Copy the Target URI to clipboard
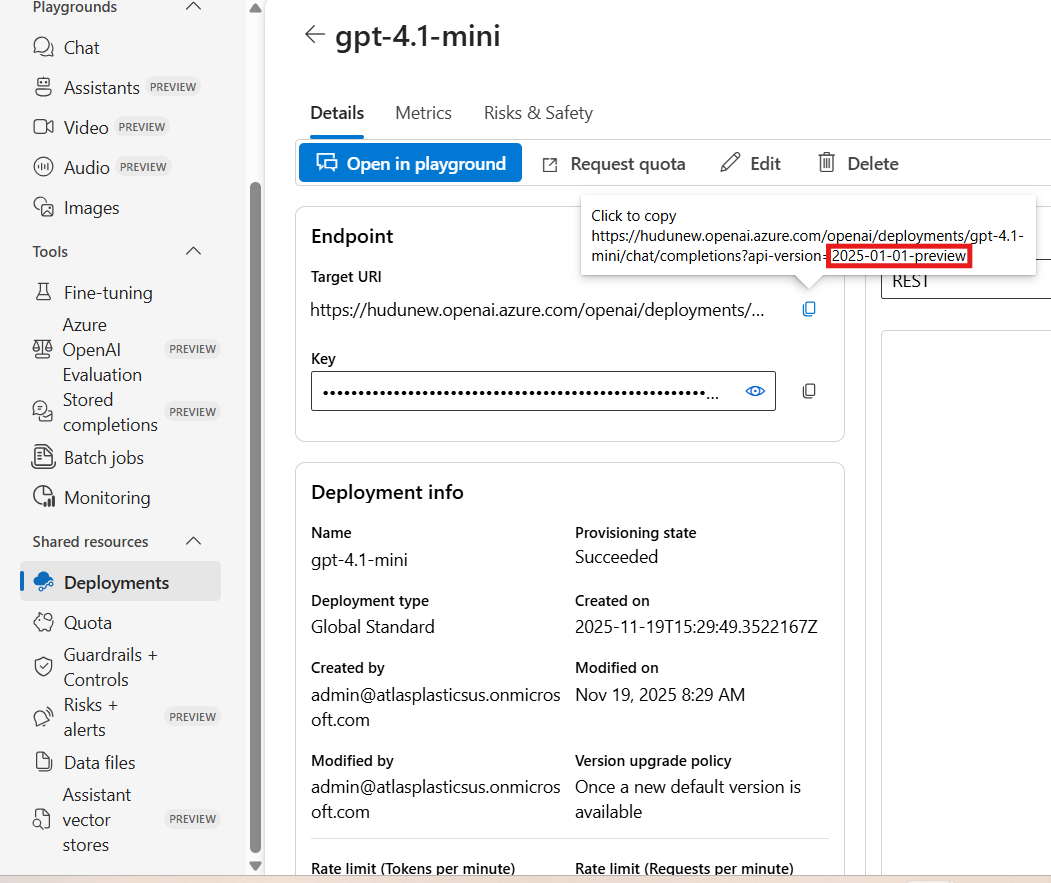This screenshot has height=883, width=1051. [x=809, y=309]
